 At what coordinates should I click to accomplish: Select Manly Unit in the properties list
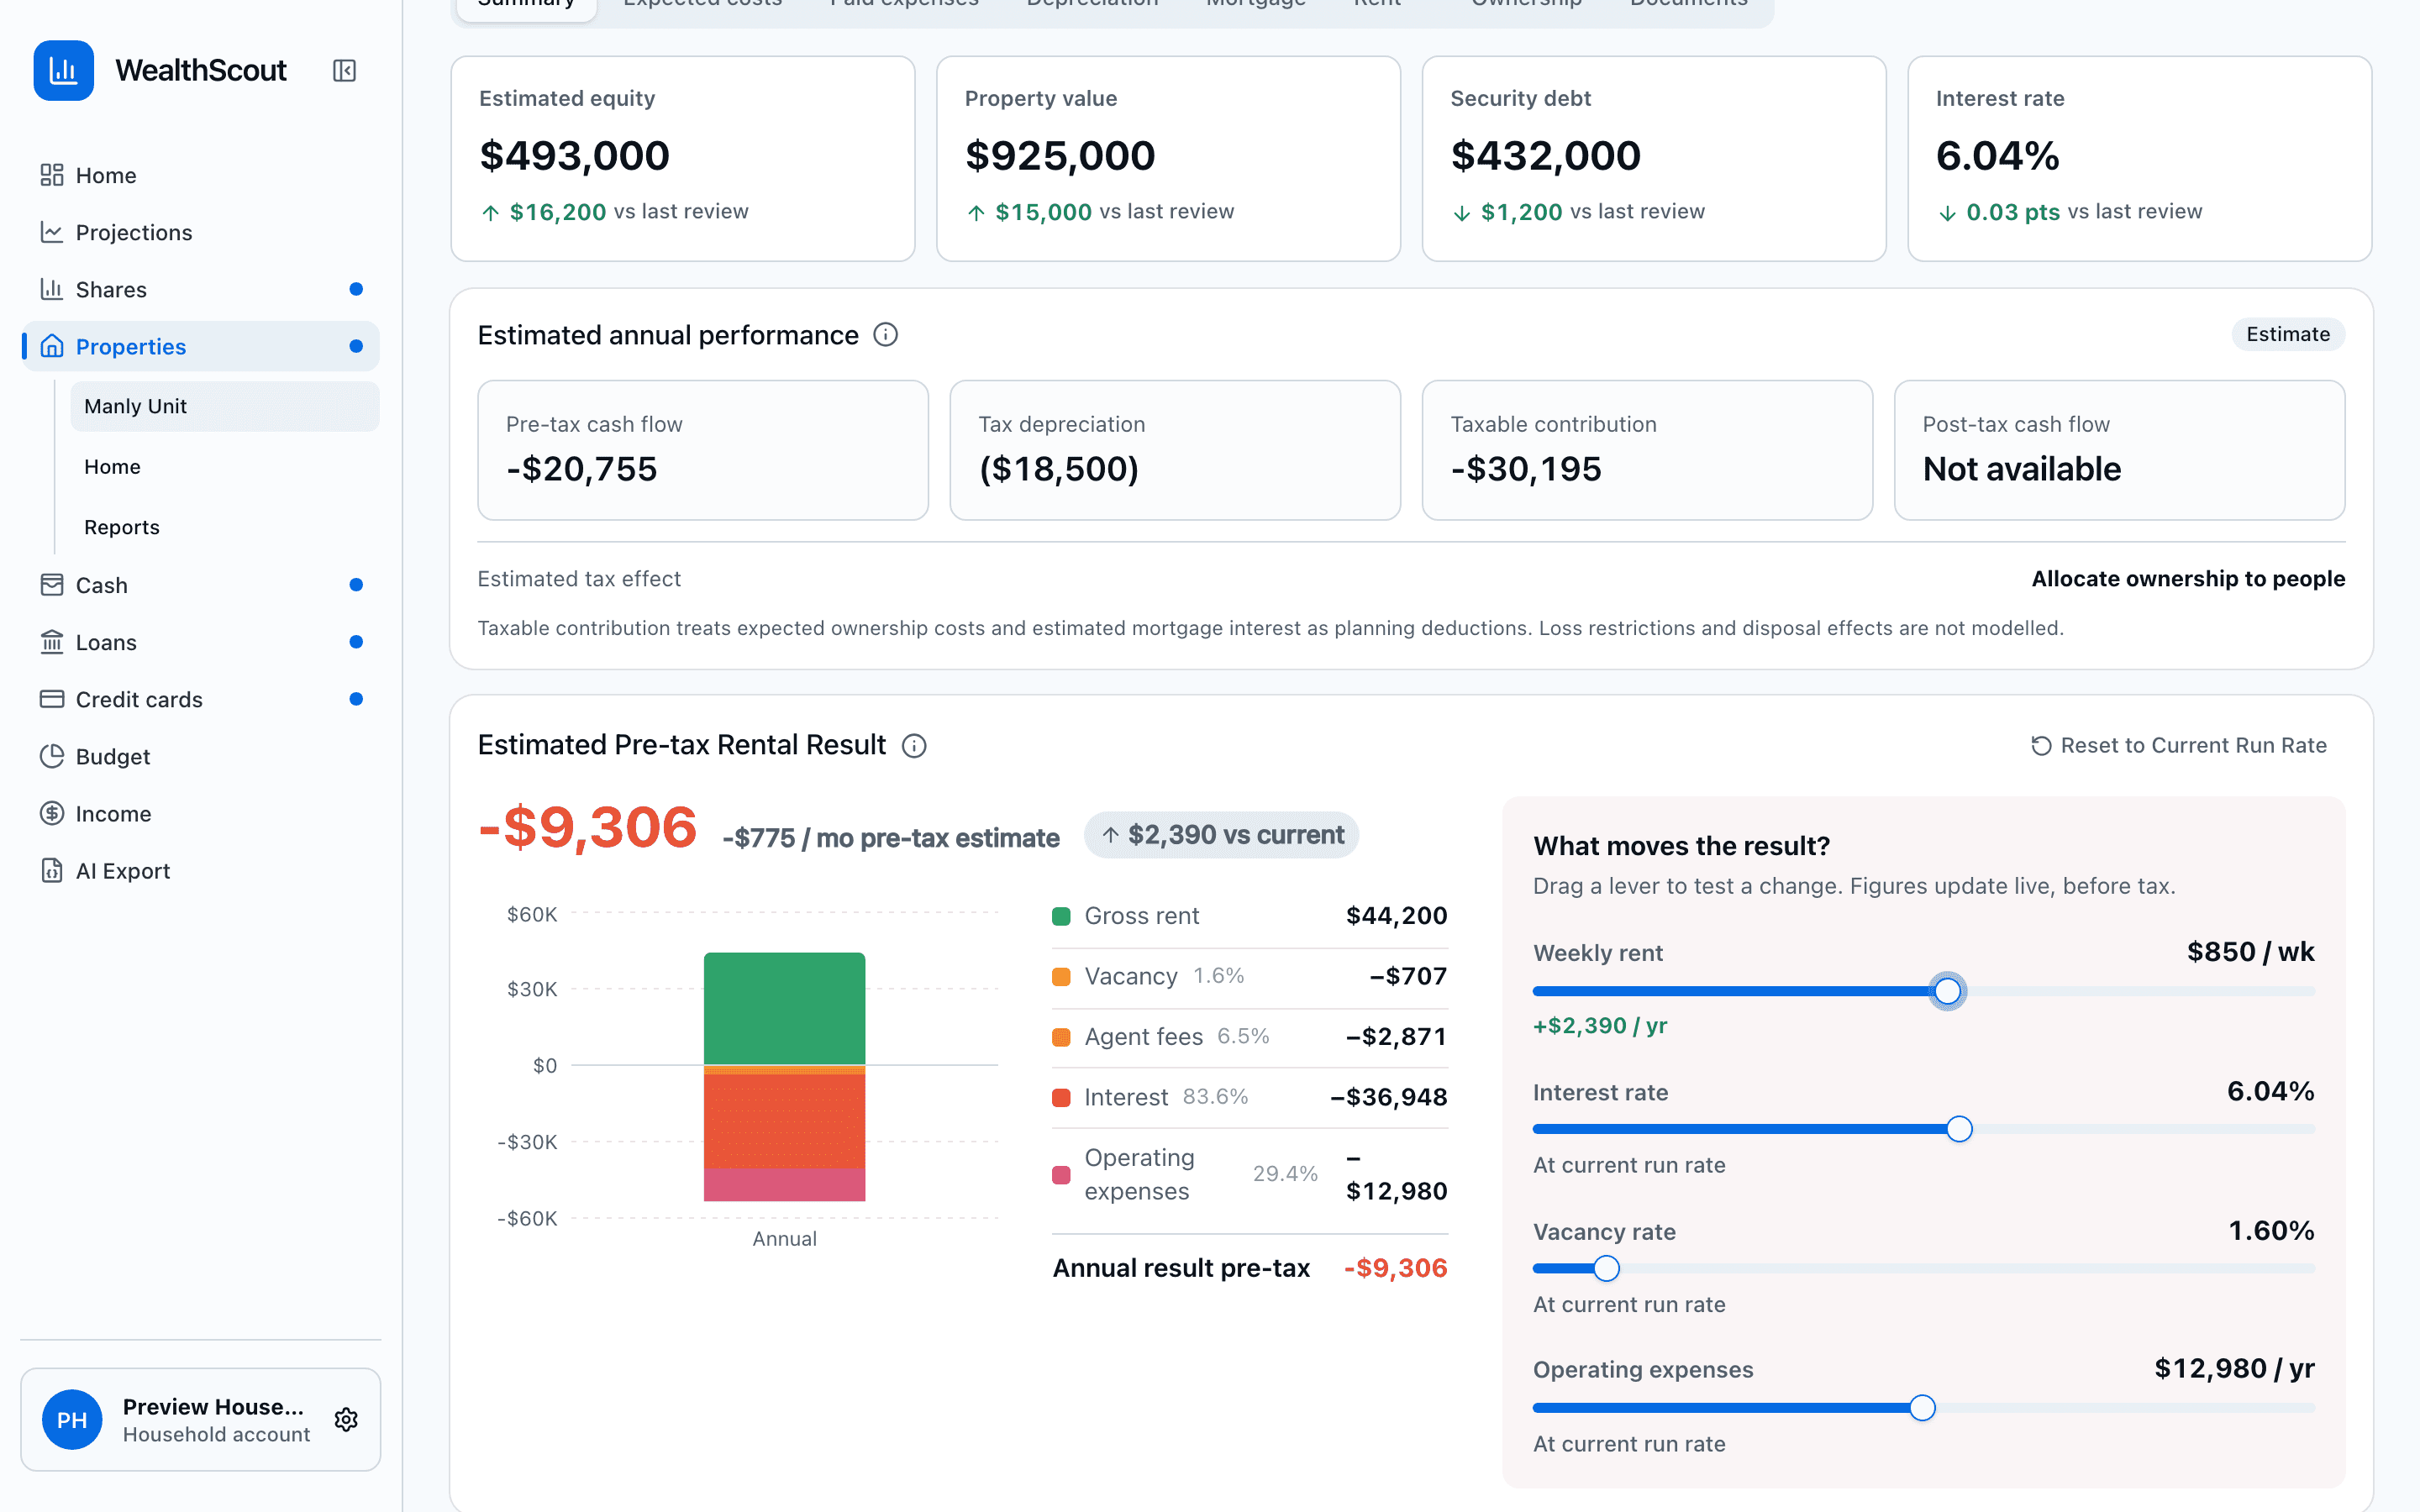pos(225,406)
